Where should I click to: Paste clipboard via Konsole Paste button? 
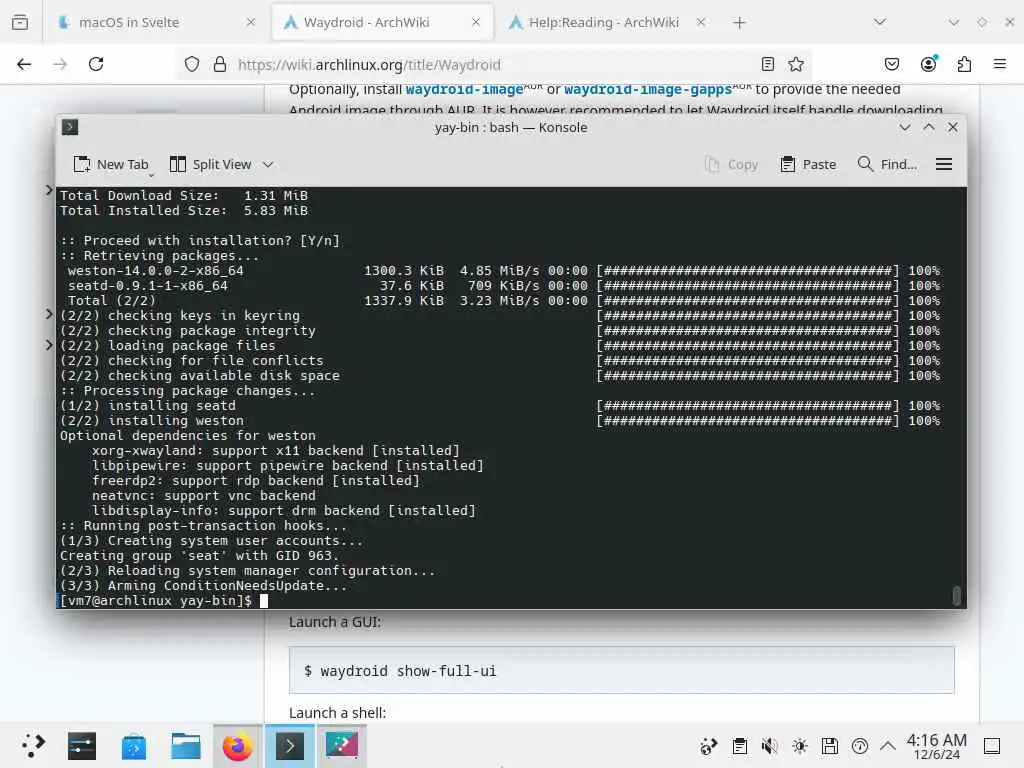808,165
